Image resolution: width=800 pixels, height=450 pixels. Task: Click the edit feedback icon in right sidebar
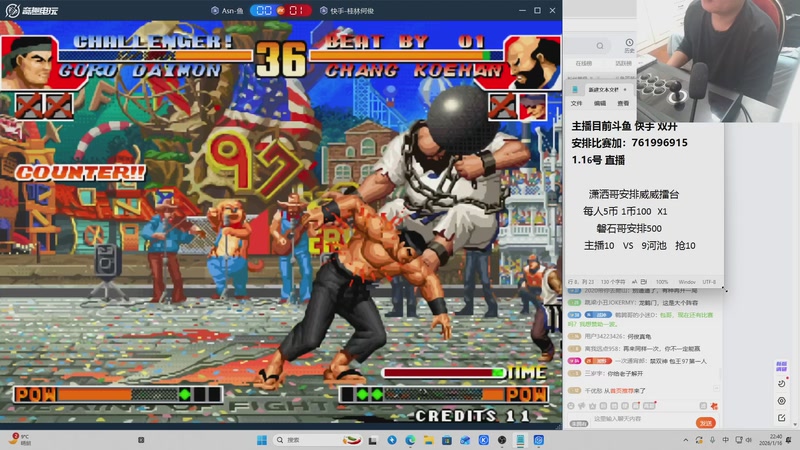(x=781, y=418)
